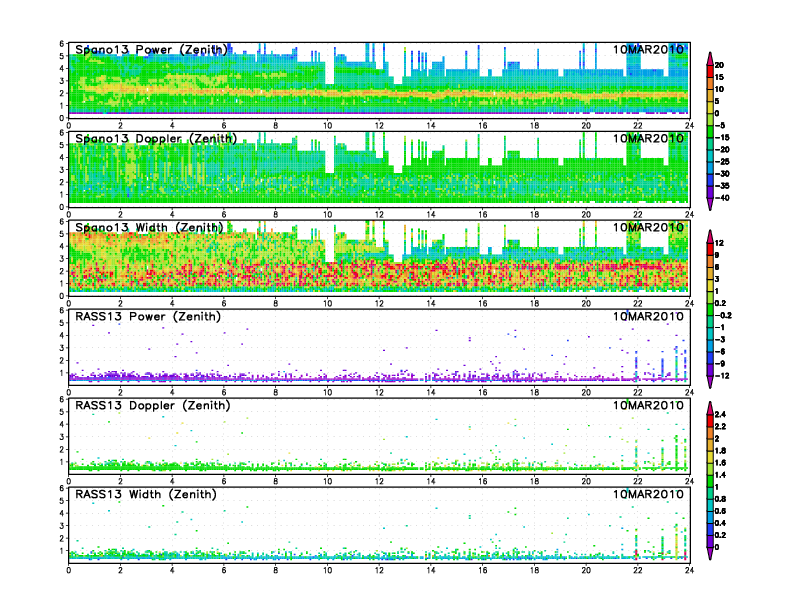Click the RASS13 Doppler (Zenith) title
This screenshot has height=612, width=792.
(153, 405)
